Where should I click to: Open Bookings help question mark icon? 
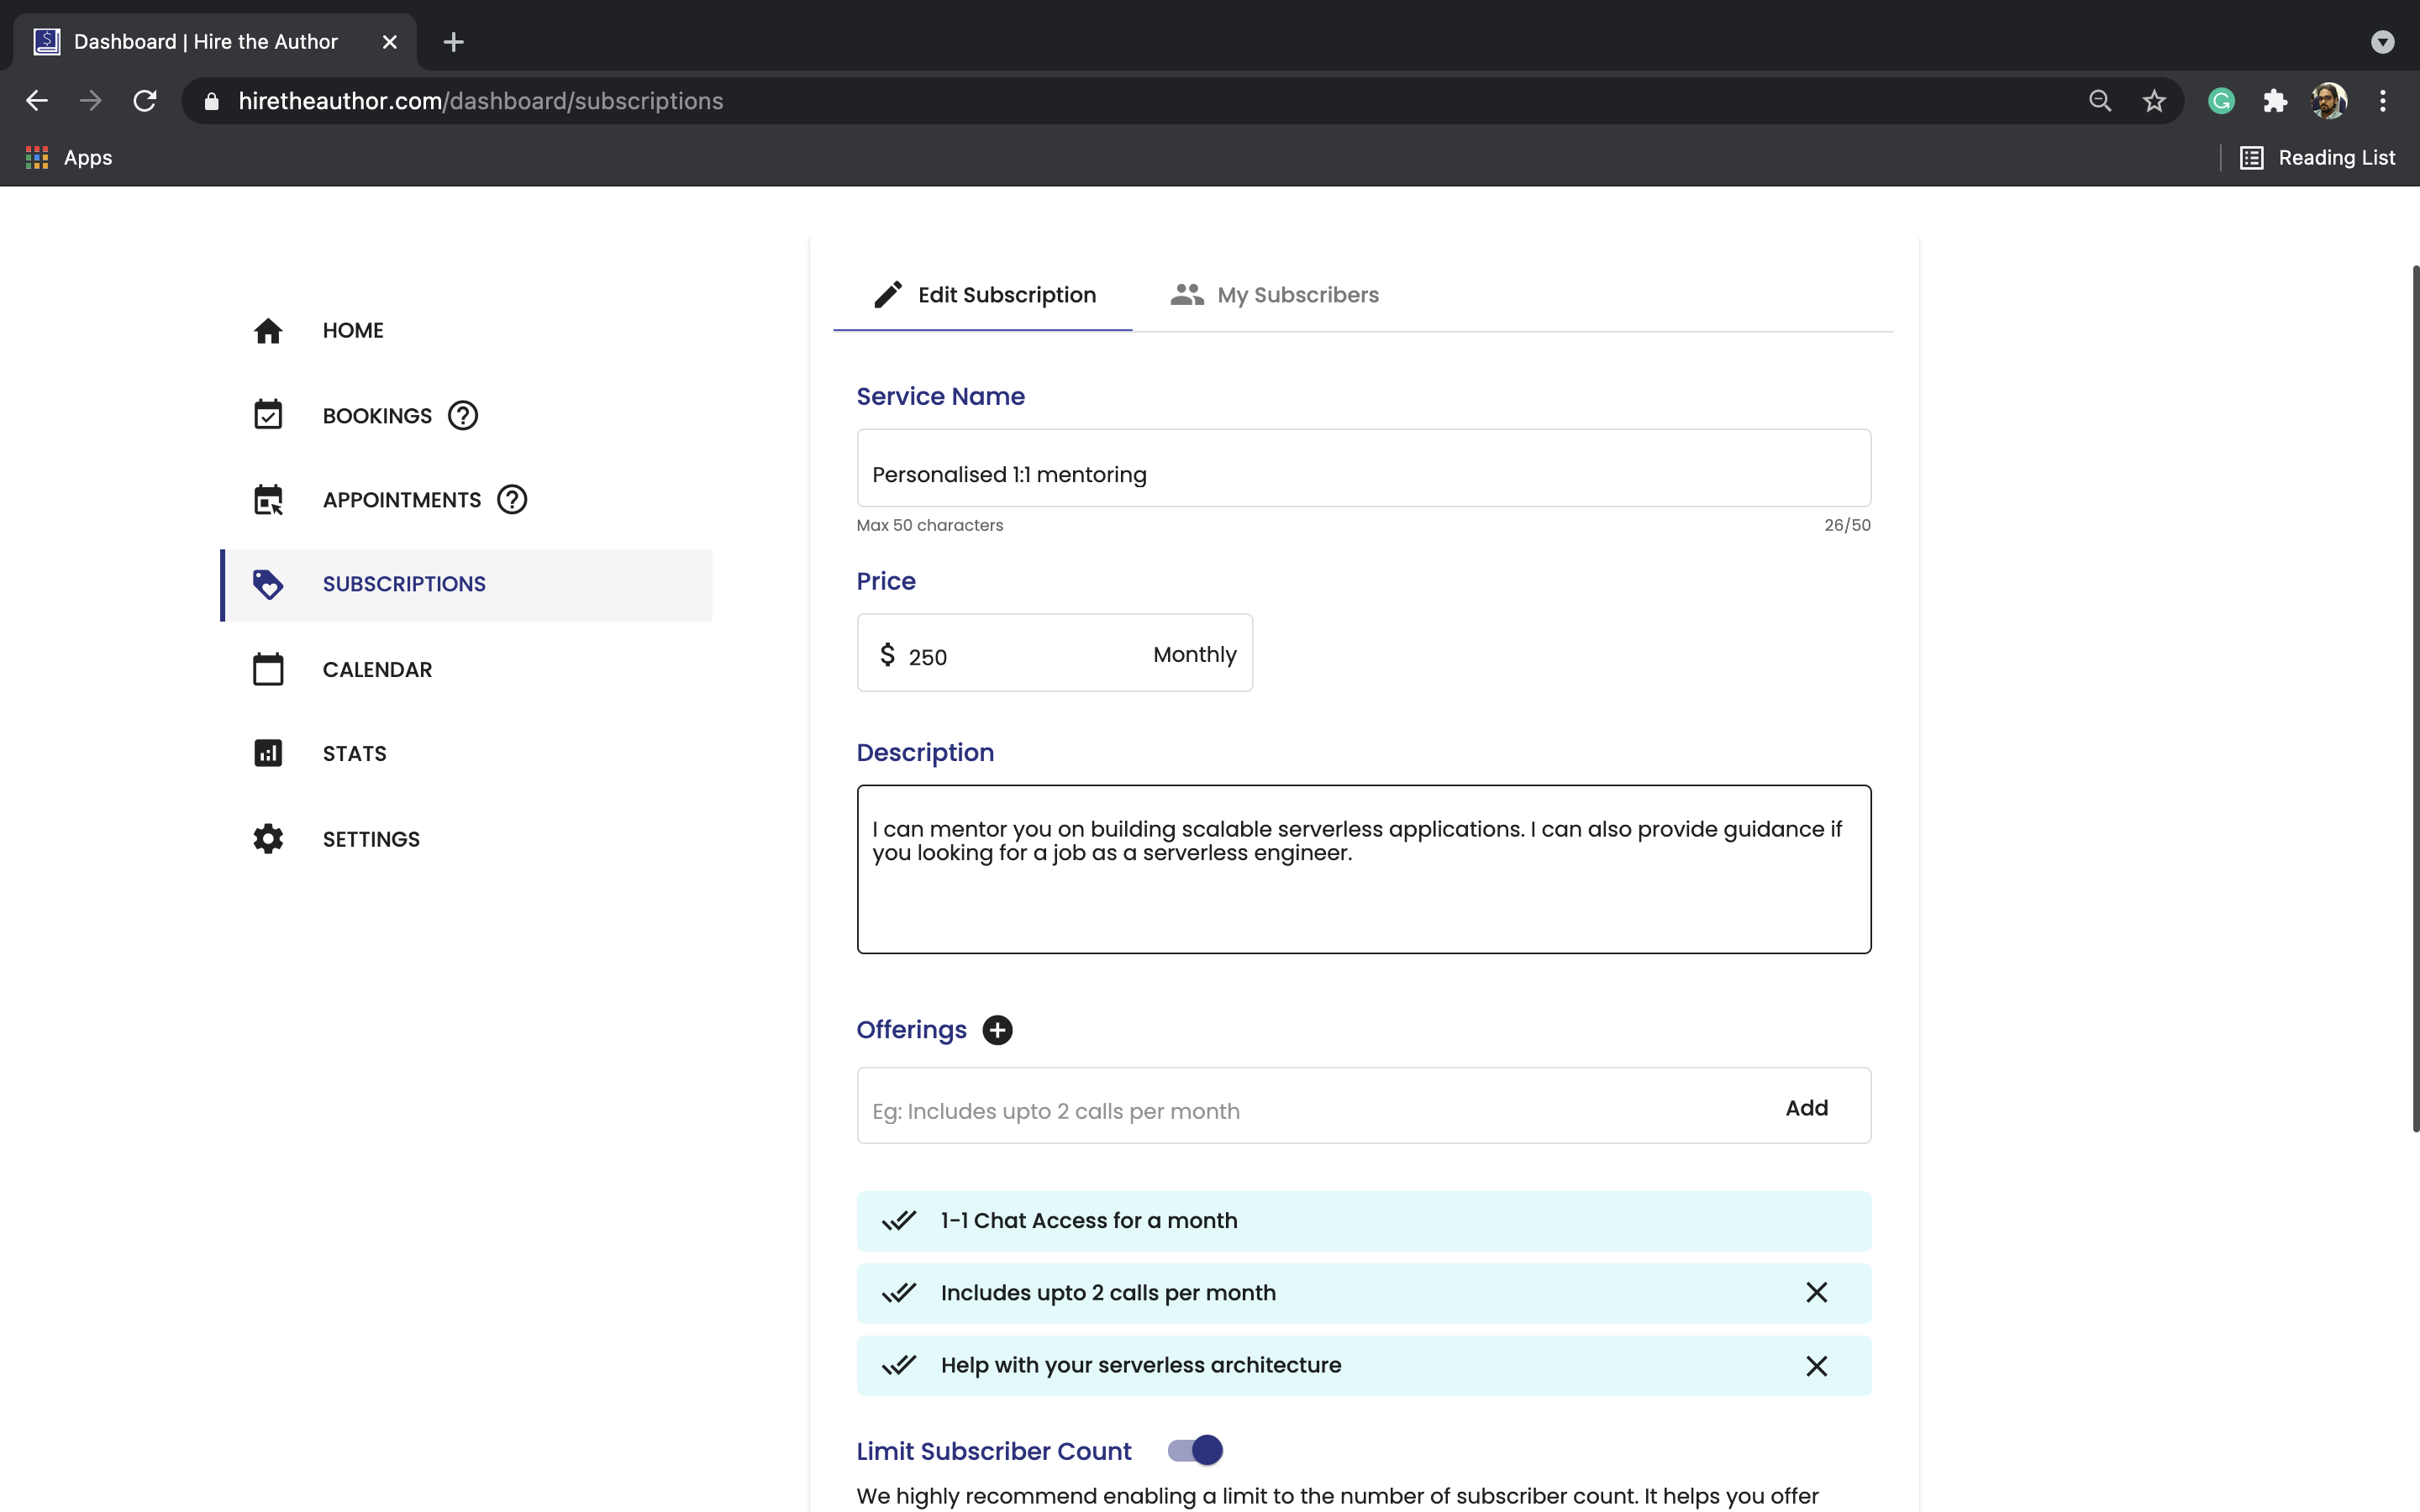click(463, 415)
